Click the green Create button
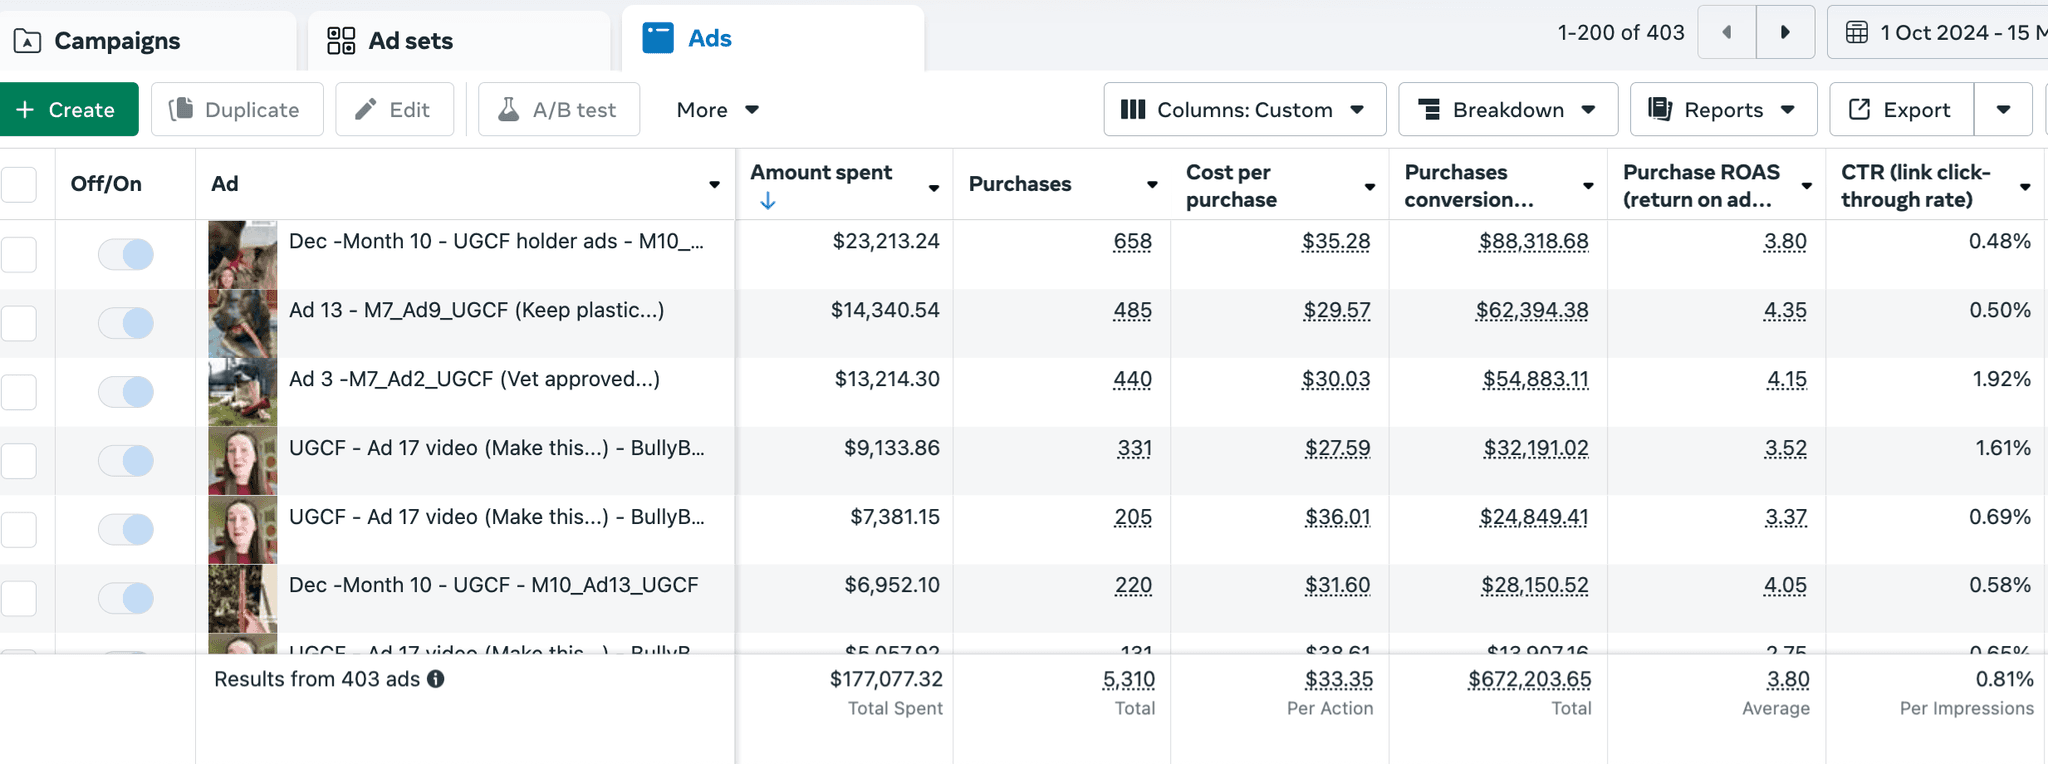Viewport: 2048px width, 764px height. 69,110
